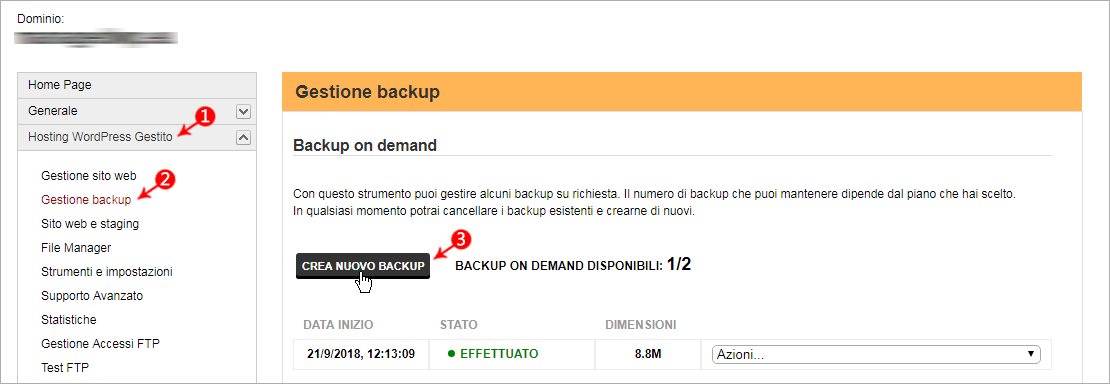Expand the Generale section chevron
1110x384 pixels.
click(x=243, y=111)
